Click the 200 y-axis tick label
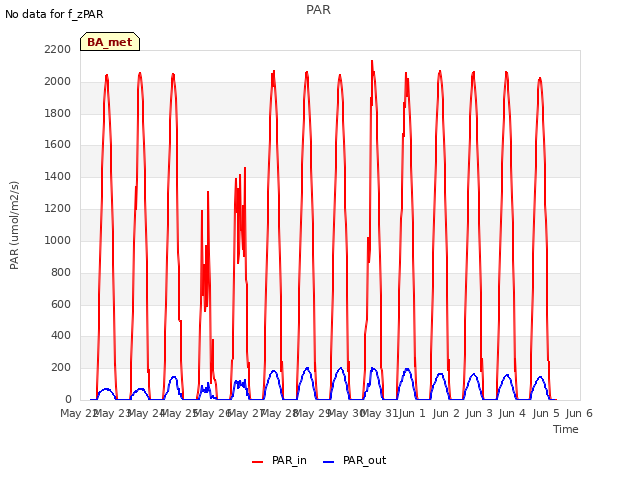 tap(61, 367)
